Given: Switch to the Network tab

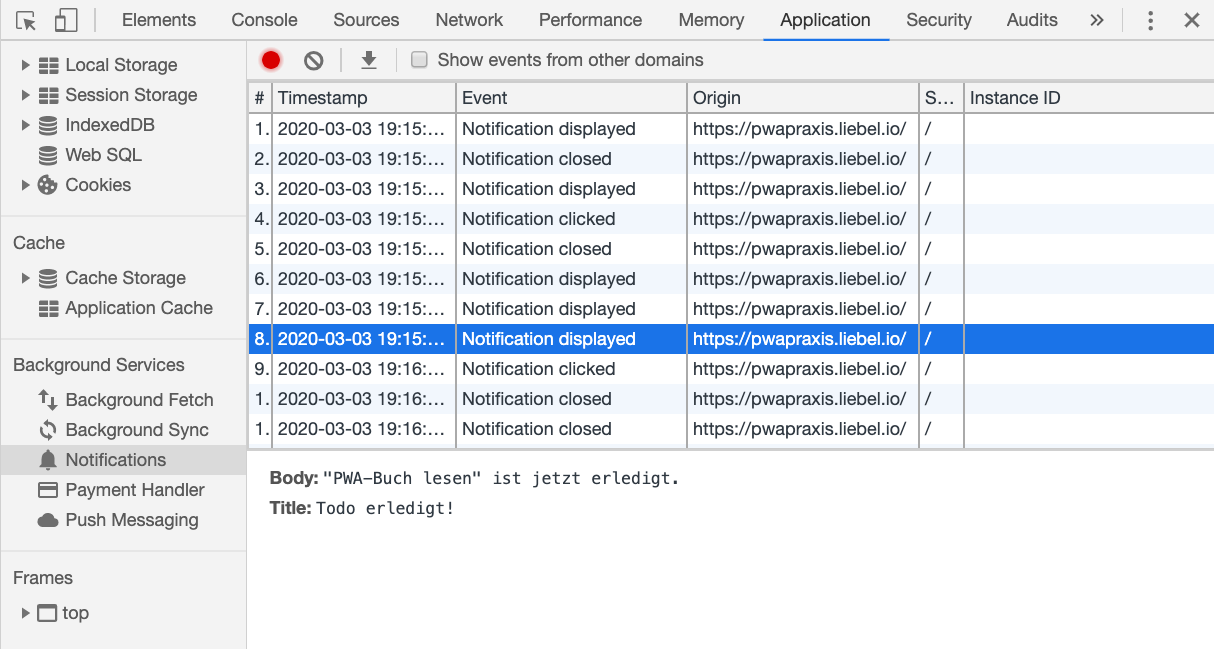Looking at the screenshot, I should pyautogui.click(x=468, y=19).
